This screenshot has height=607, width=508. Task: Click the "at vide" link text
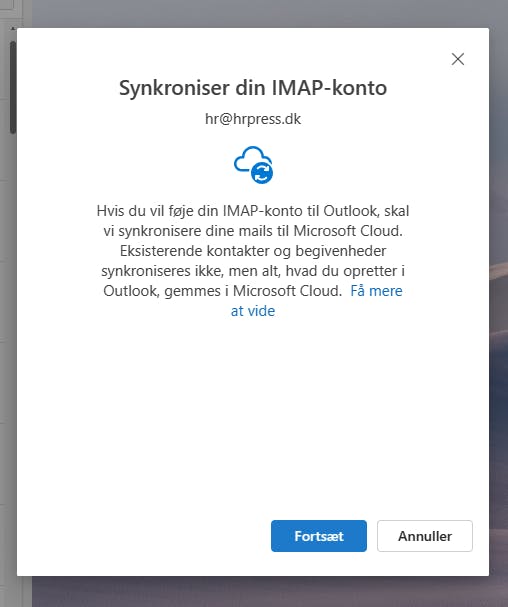click(253, 311)
